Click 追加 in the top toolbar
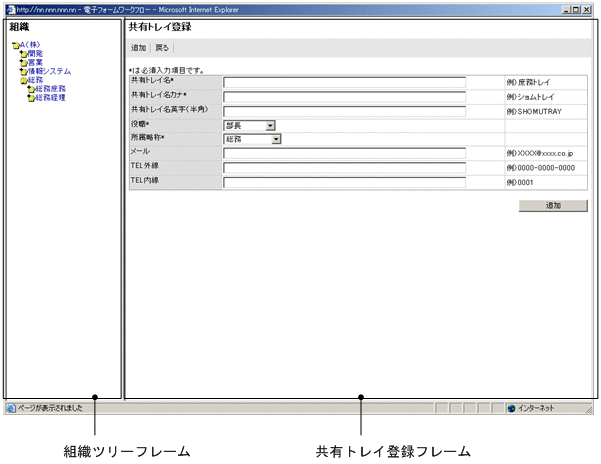Screen dimensions: 601x464 [x=138, y=48]
